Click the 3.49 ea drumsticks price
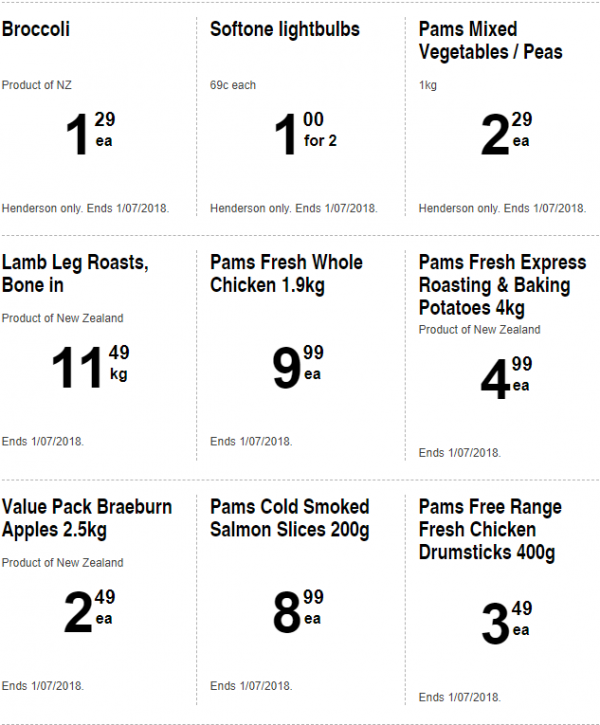Image resolution: width=600 pixels, height=725 pixels. [x=507, y=623]
